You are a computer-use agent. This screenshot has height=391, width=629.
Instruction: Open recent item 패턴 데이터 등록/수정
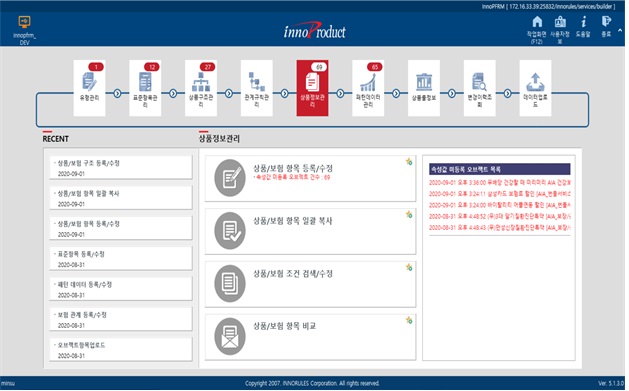point(121,289)
